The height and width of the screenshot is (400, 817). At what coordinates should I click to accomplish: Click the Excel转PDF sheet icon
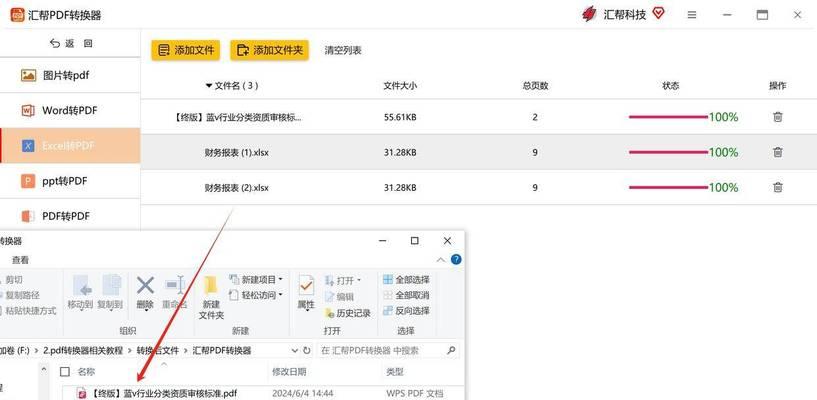(28, 146)
